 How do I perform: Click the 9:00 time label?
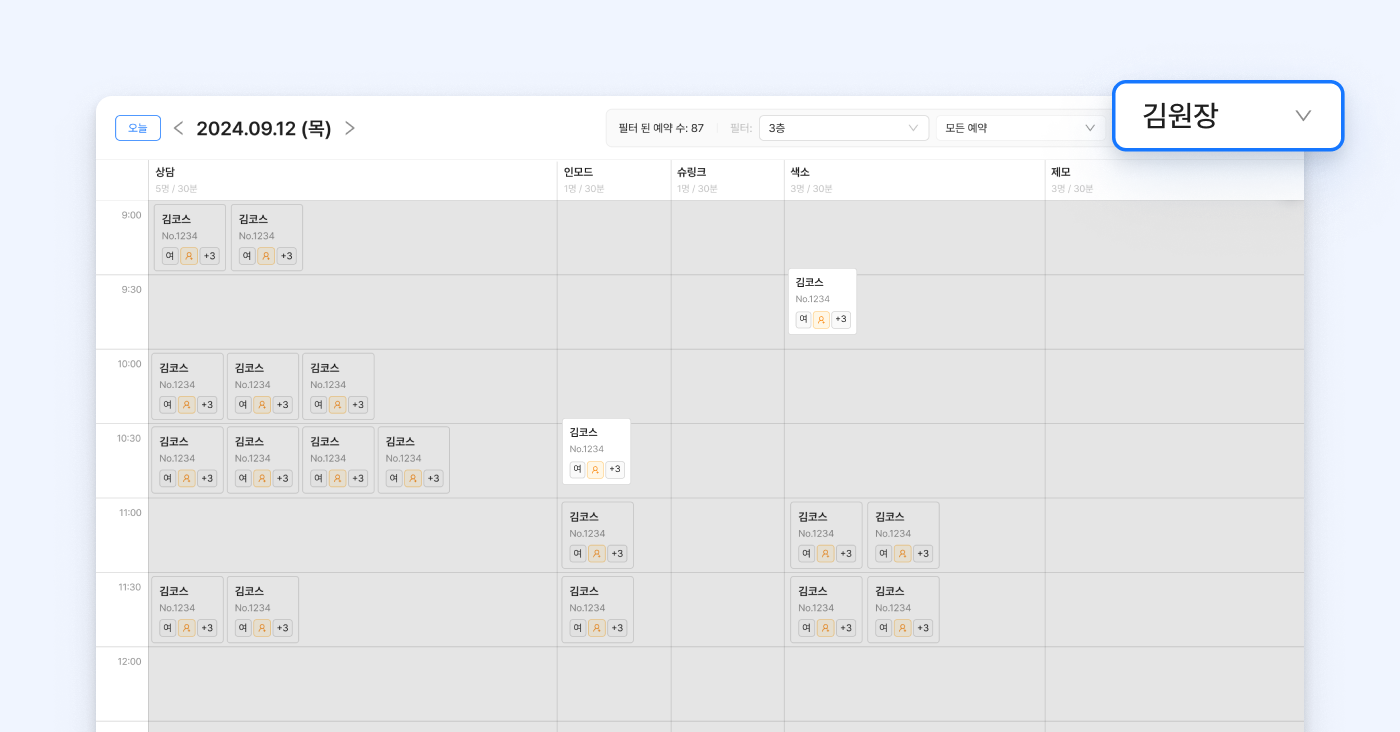pos(131,215)
